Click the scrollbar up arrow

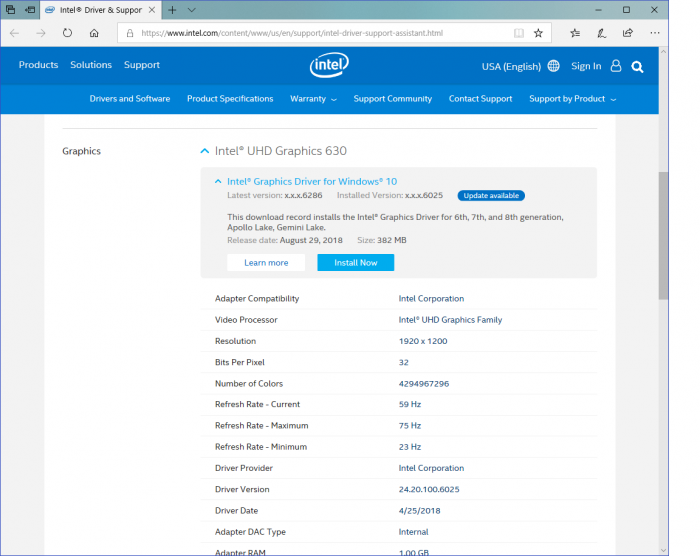point(663,52)
